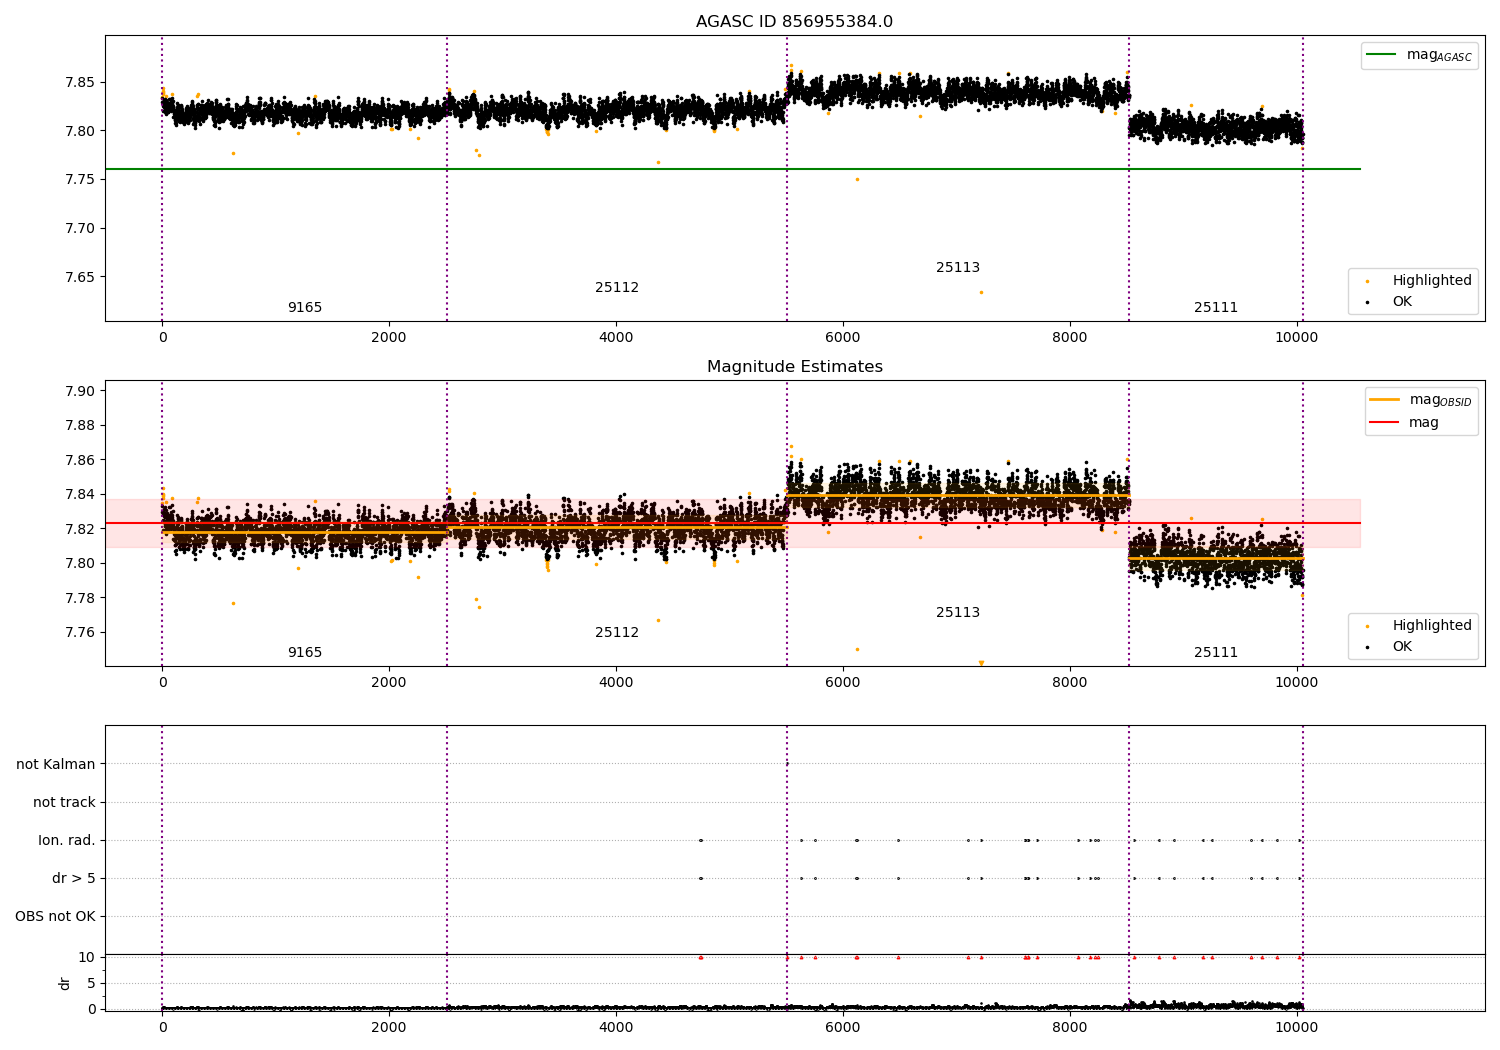Select OK legend entry in top plot
The image size is (1500, 1050).
click(1390, 302)
